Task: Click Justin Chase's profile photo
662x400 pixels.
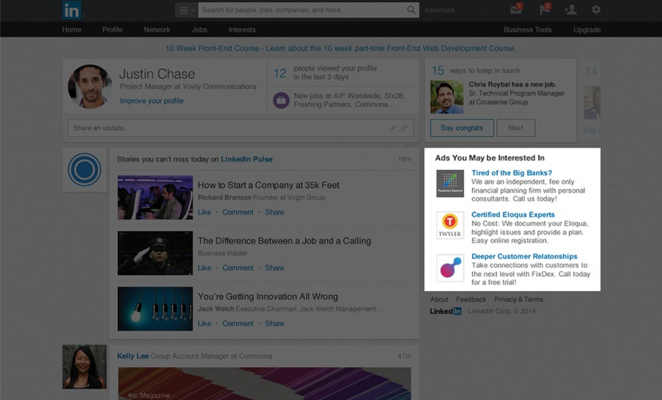Action: coord(90,86)
